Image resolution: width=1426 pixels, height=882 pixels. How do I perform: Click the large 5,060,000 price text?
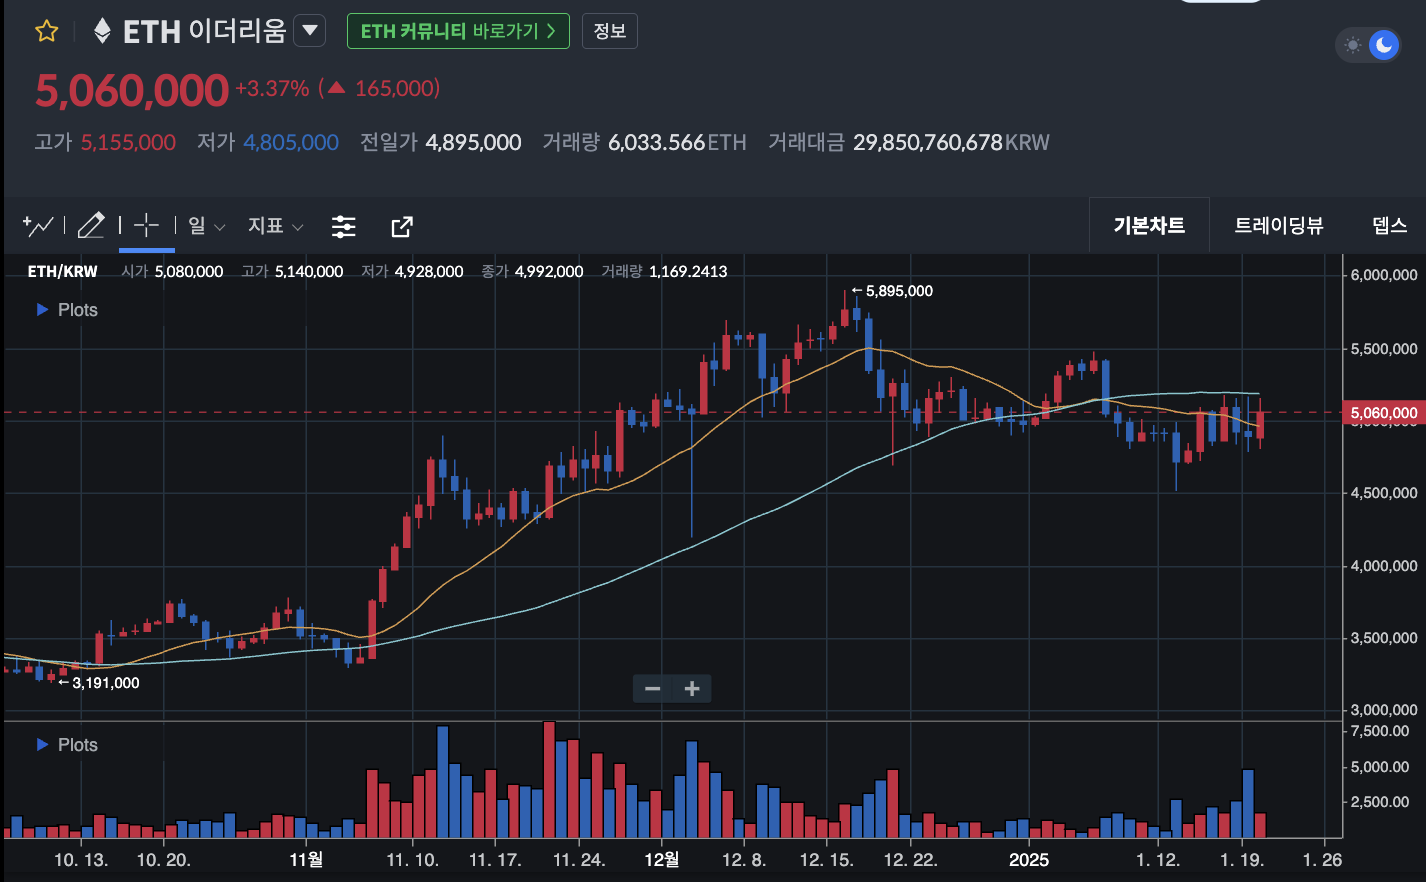click(x=132, y=90)
